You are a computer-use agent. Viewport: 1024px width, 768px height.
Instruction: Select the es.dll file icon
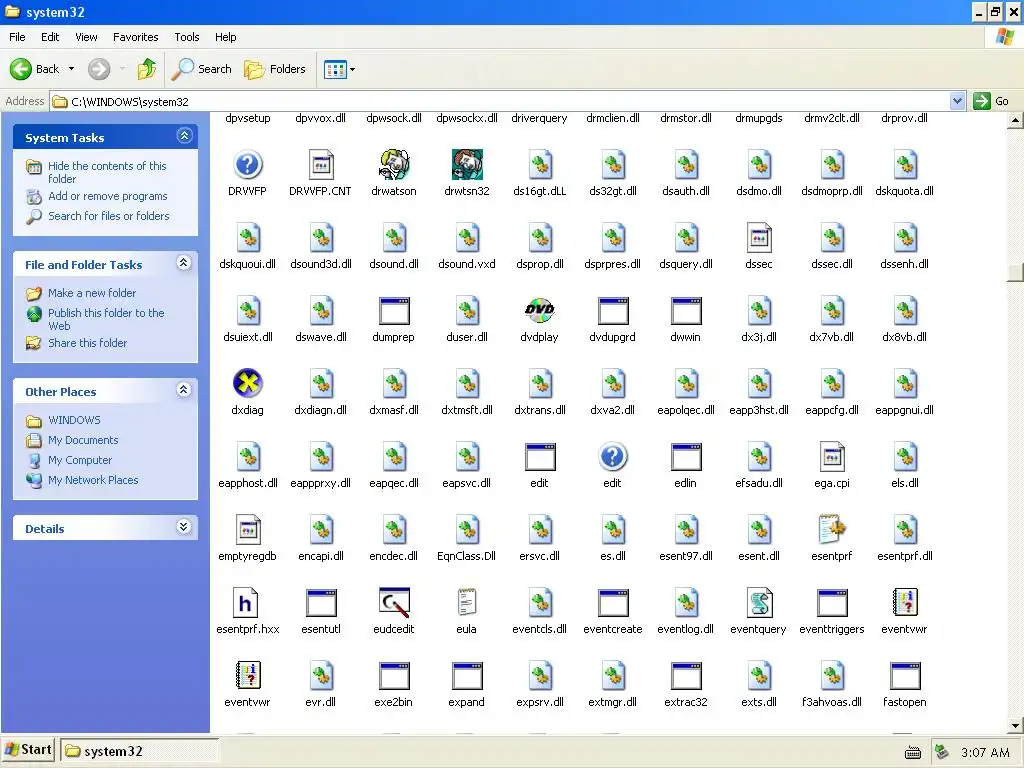pyautogui.click(x=613, y=529)
